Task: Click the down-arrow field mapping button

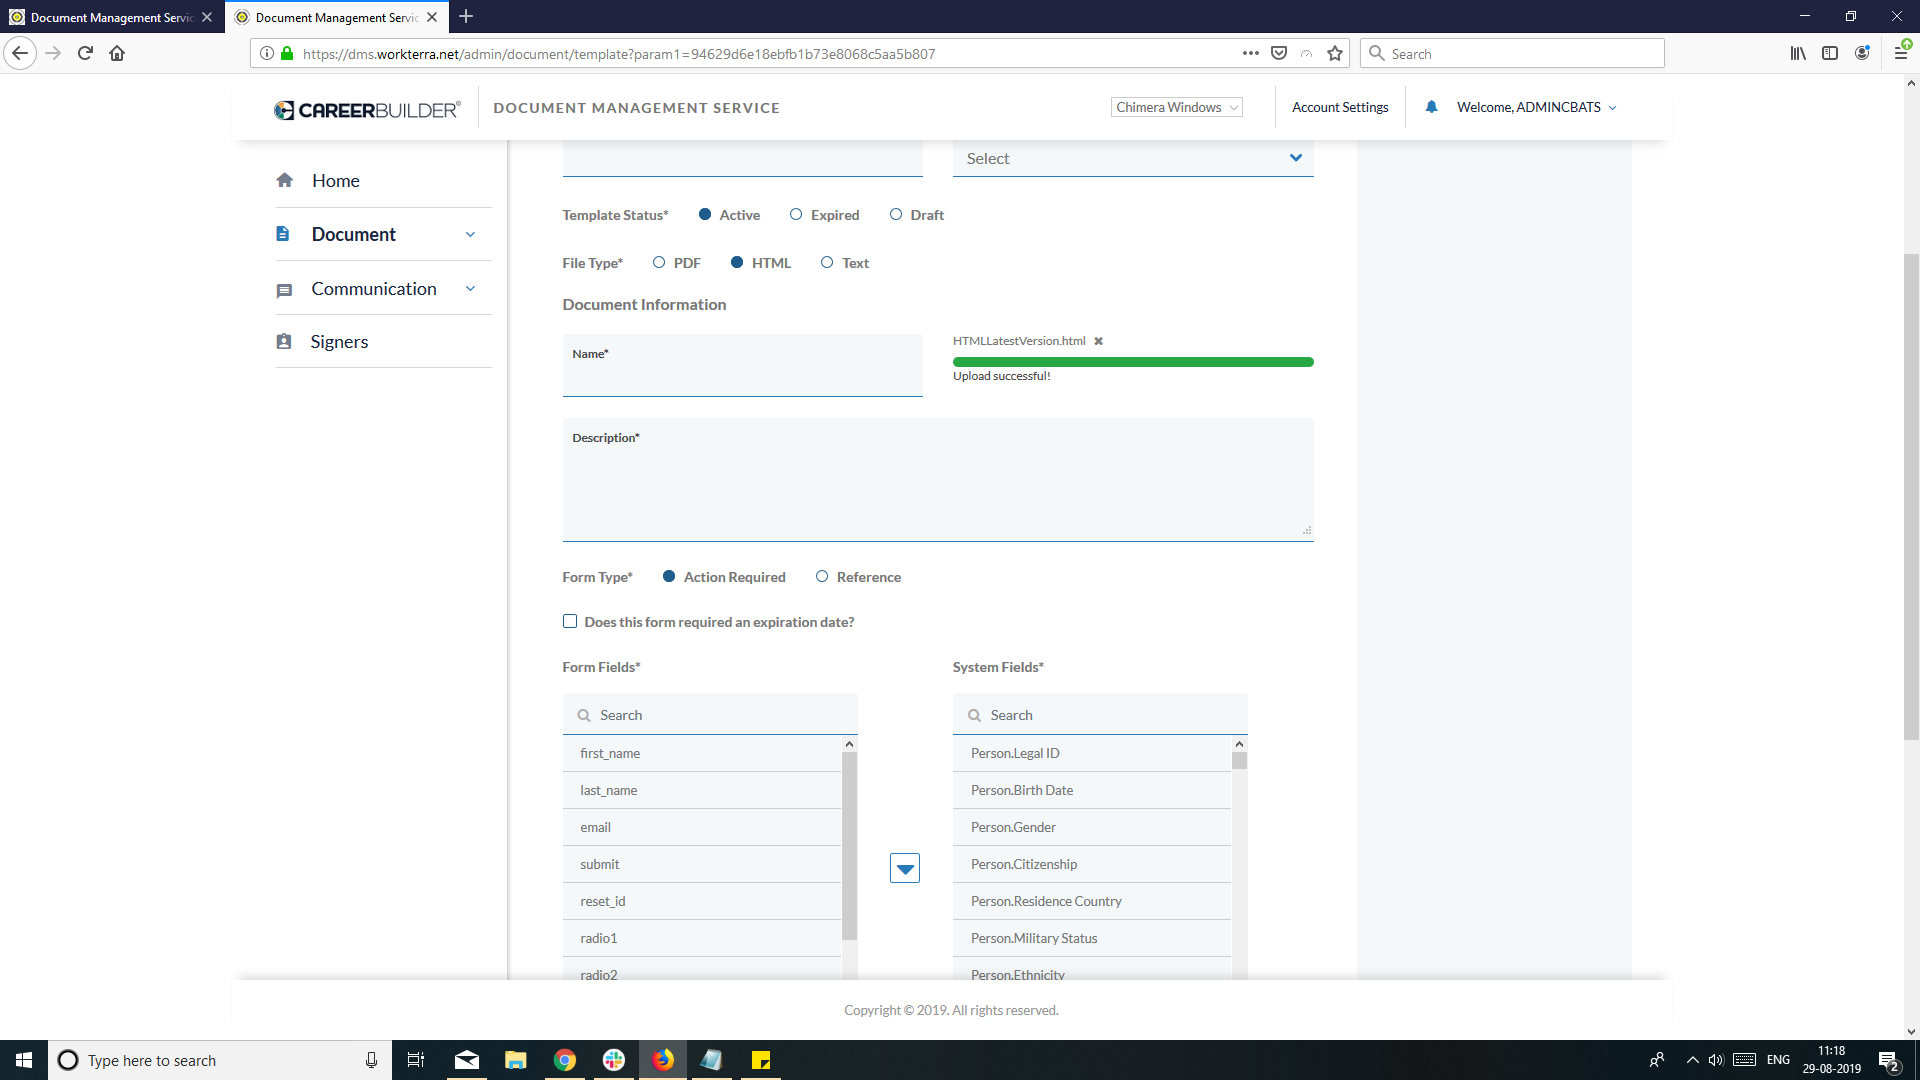Action: [x=904, y=868]
